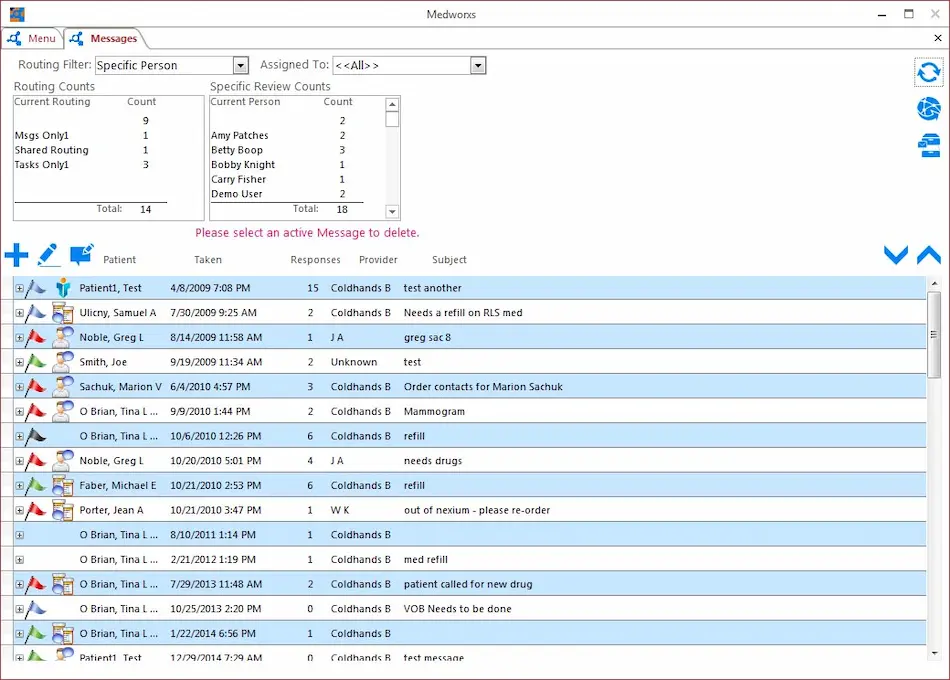Edit the message using the pencil icon

(x=48, y=254)
